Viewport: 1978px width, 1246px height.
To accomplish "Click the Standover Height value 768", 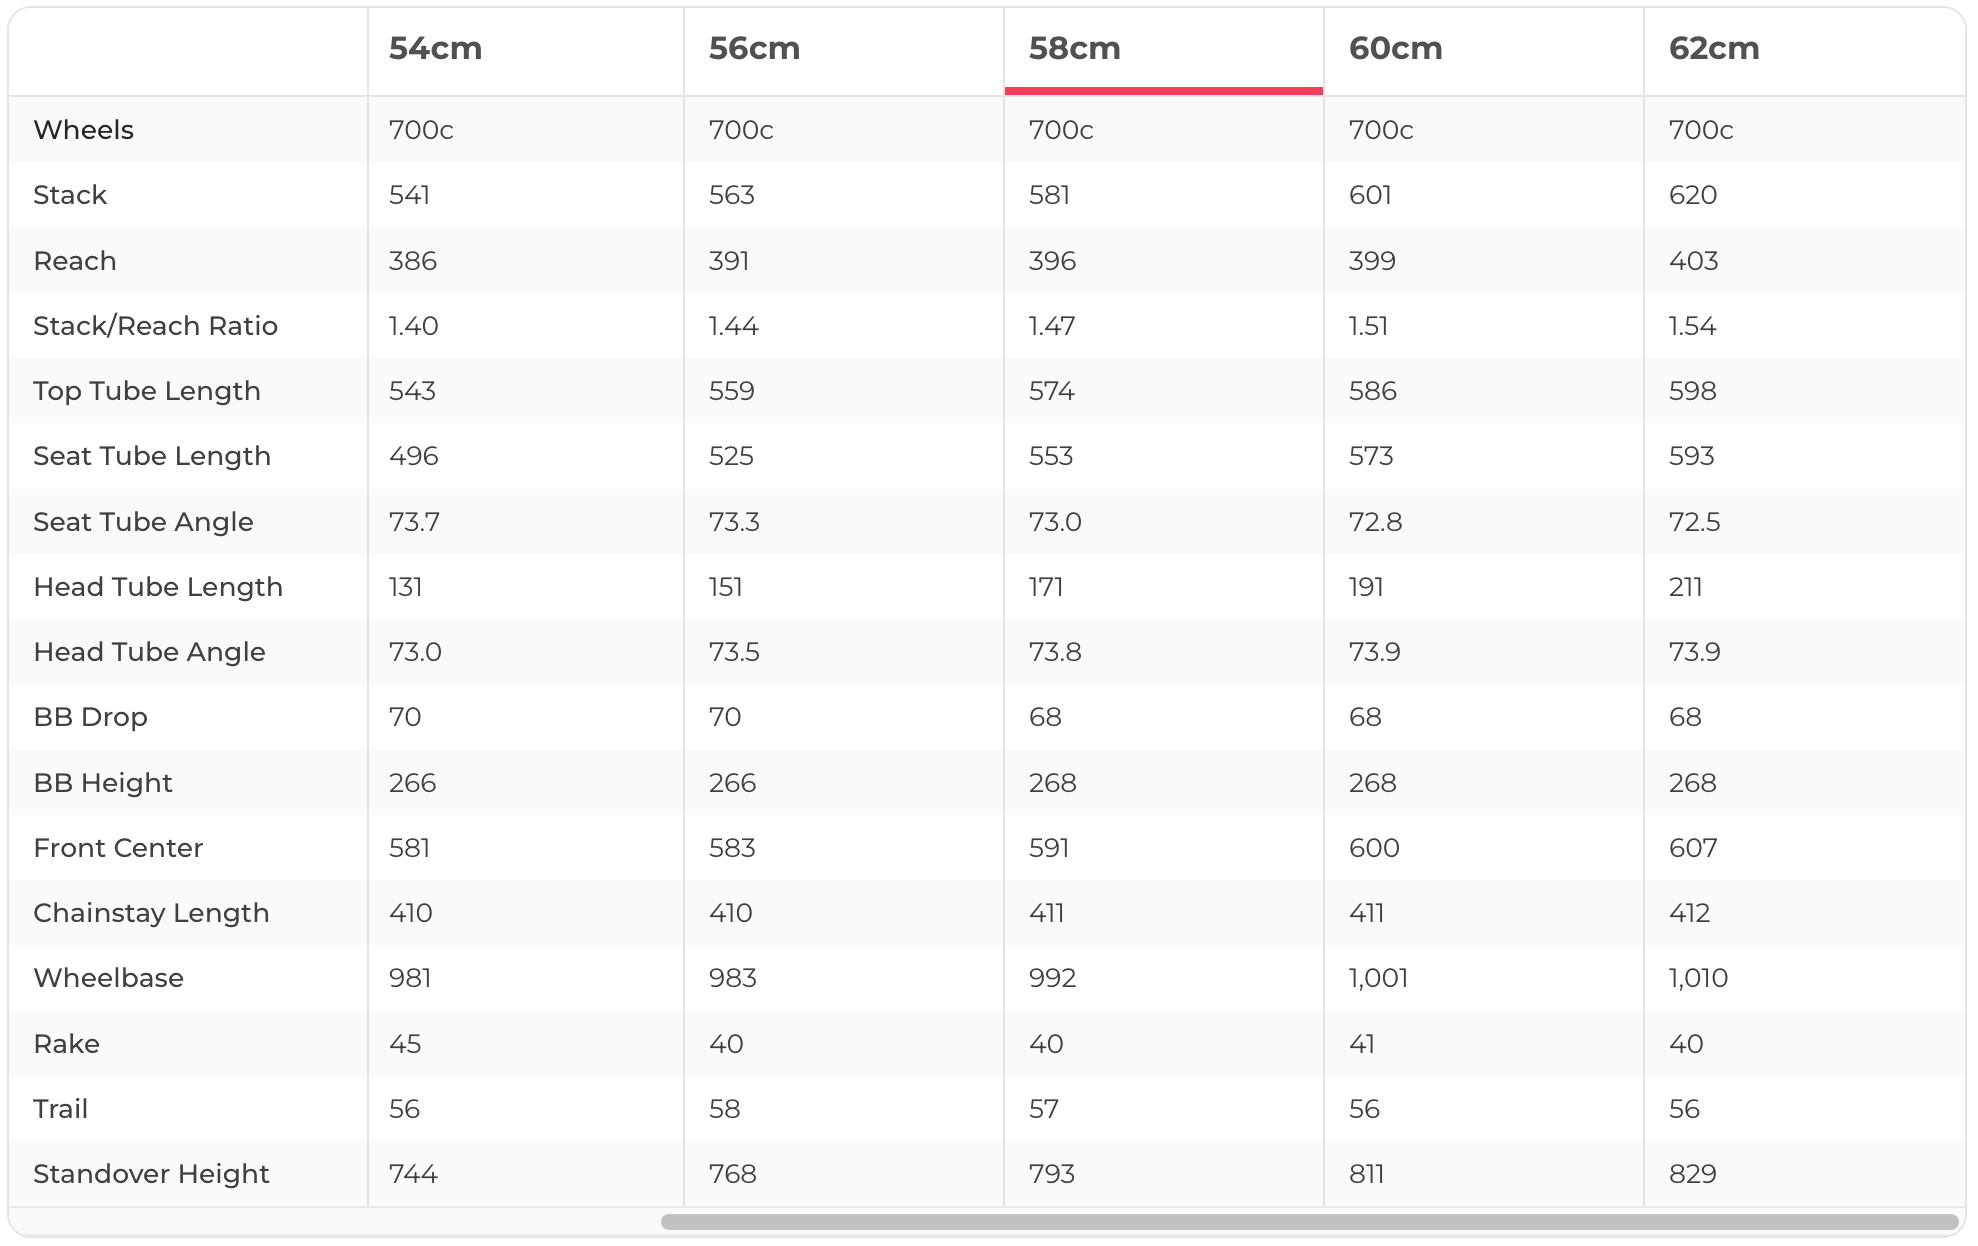I will [732, 1174].
